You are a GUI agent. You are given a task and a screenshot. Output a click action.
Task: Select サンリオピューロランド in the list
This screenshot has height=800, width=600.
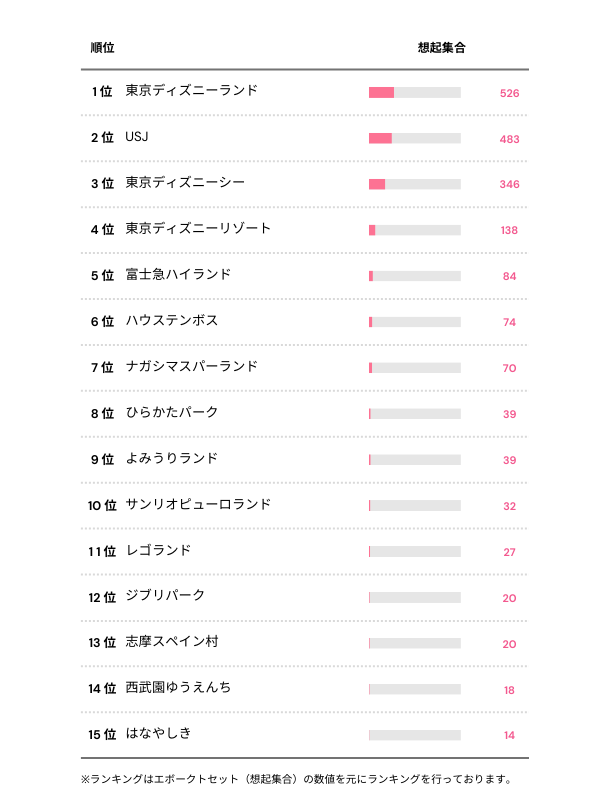click(x=198, y=505)
